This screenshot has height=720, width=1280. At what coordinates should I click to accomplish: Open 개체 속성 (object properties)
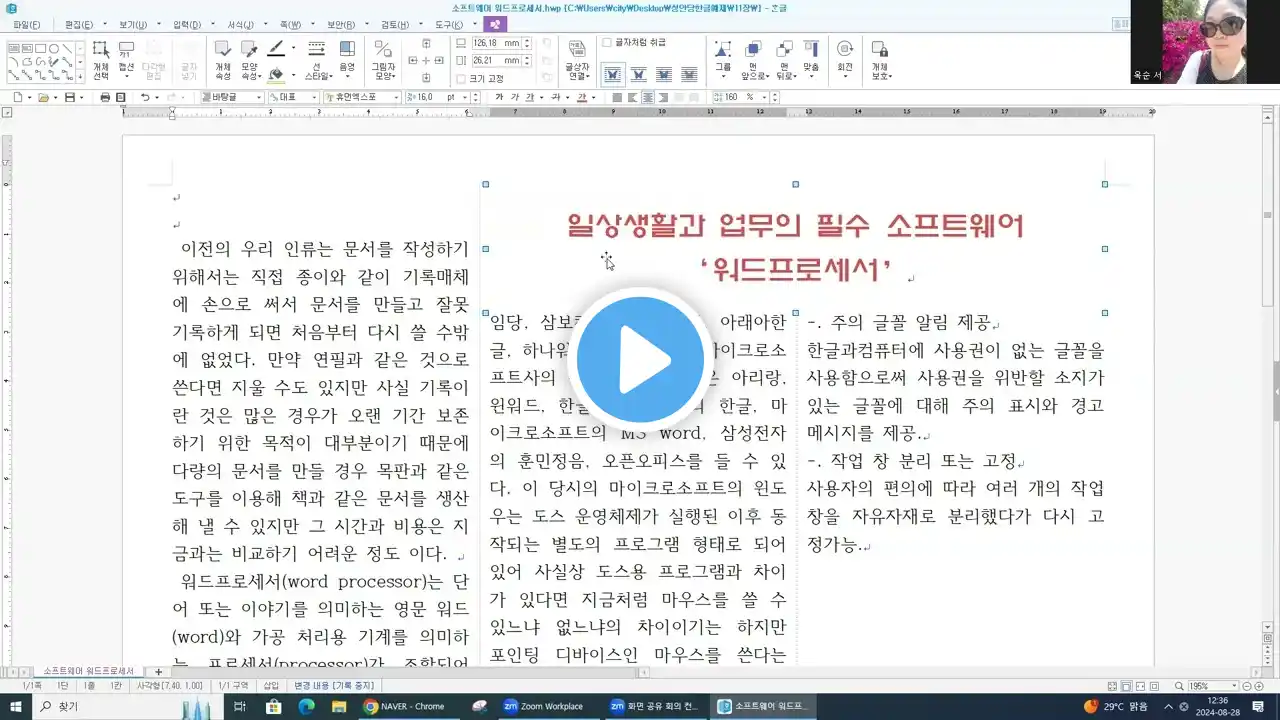pos(223,61)
